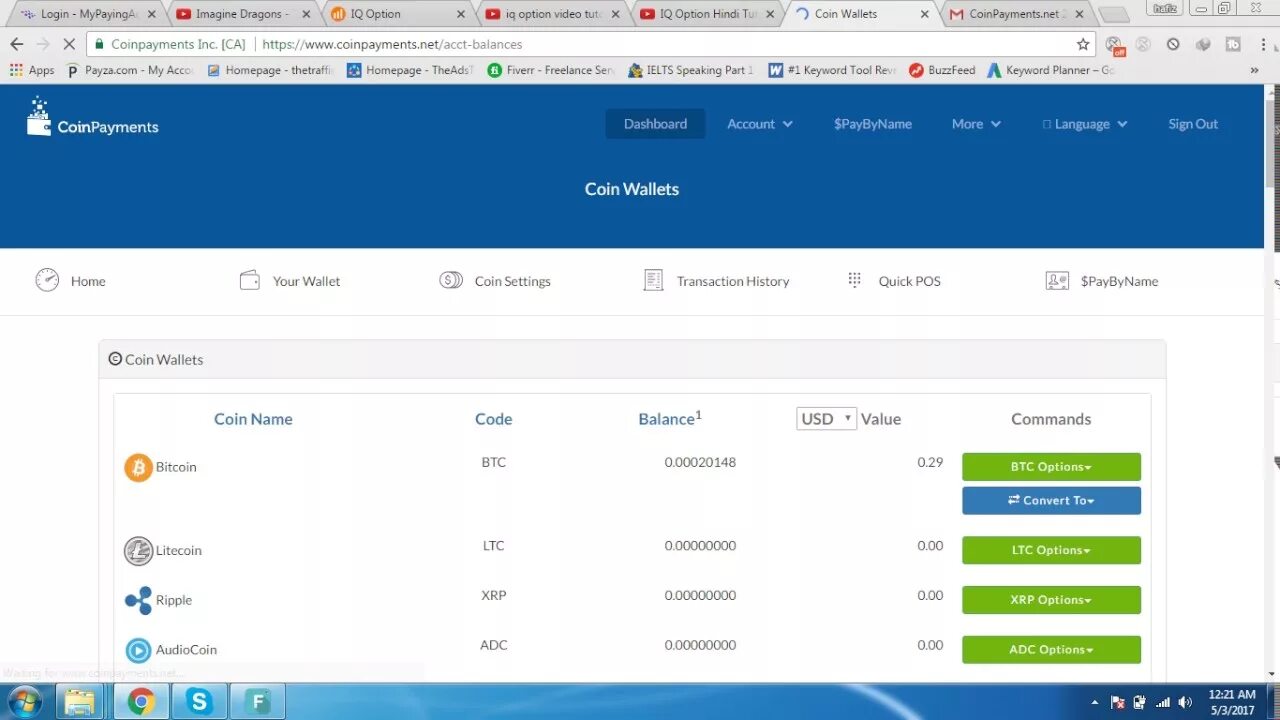Click the Ripple logo icon

click(138, 600)
